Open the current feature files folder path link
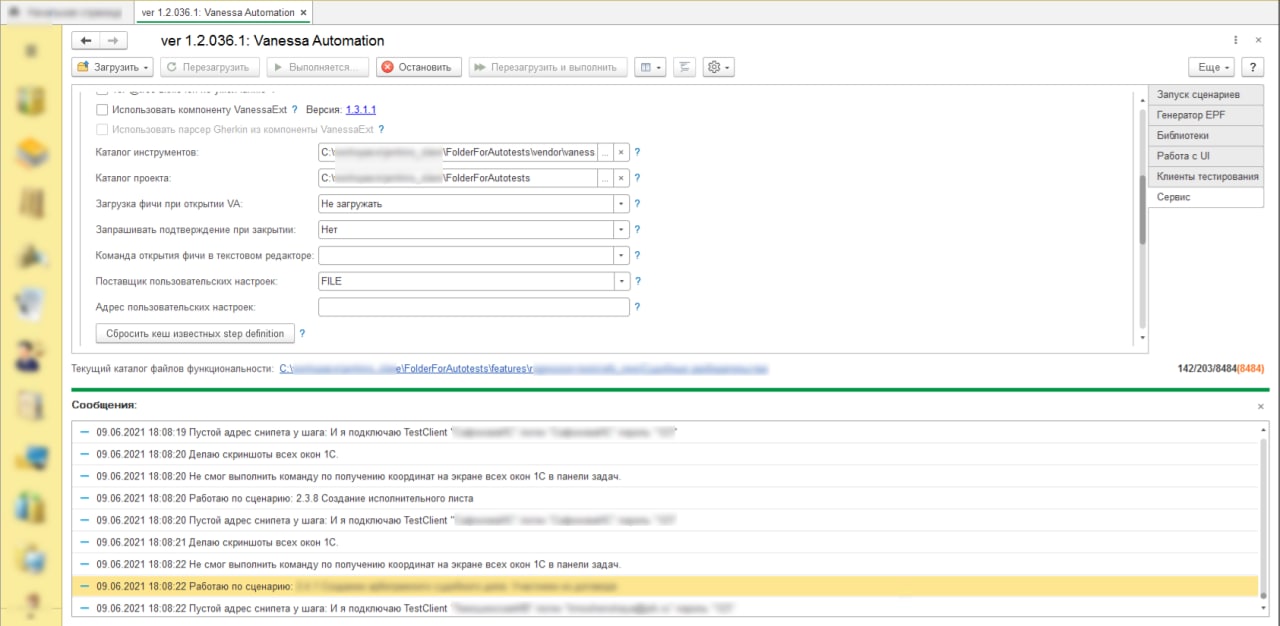The height and width of the screenshot is (626, 1280). click(523, 369)
